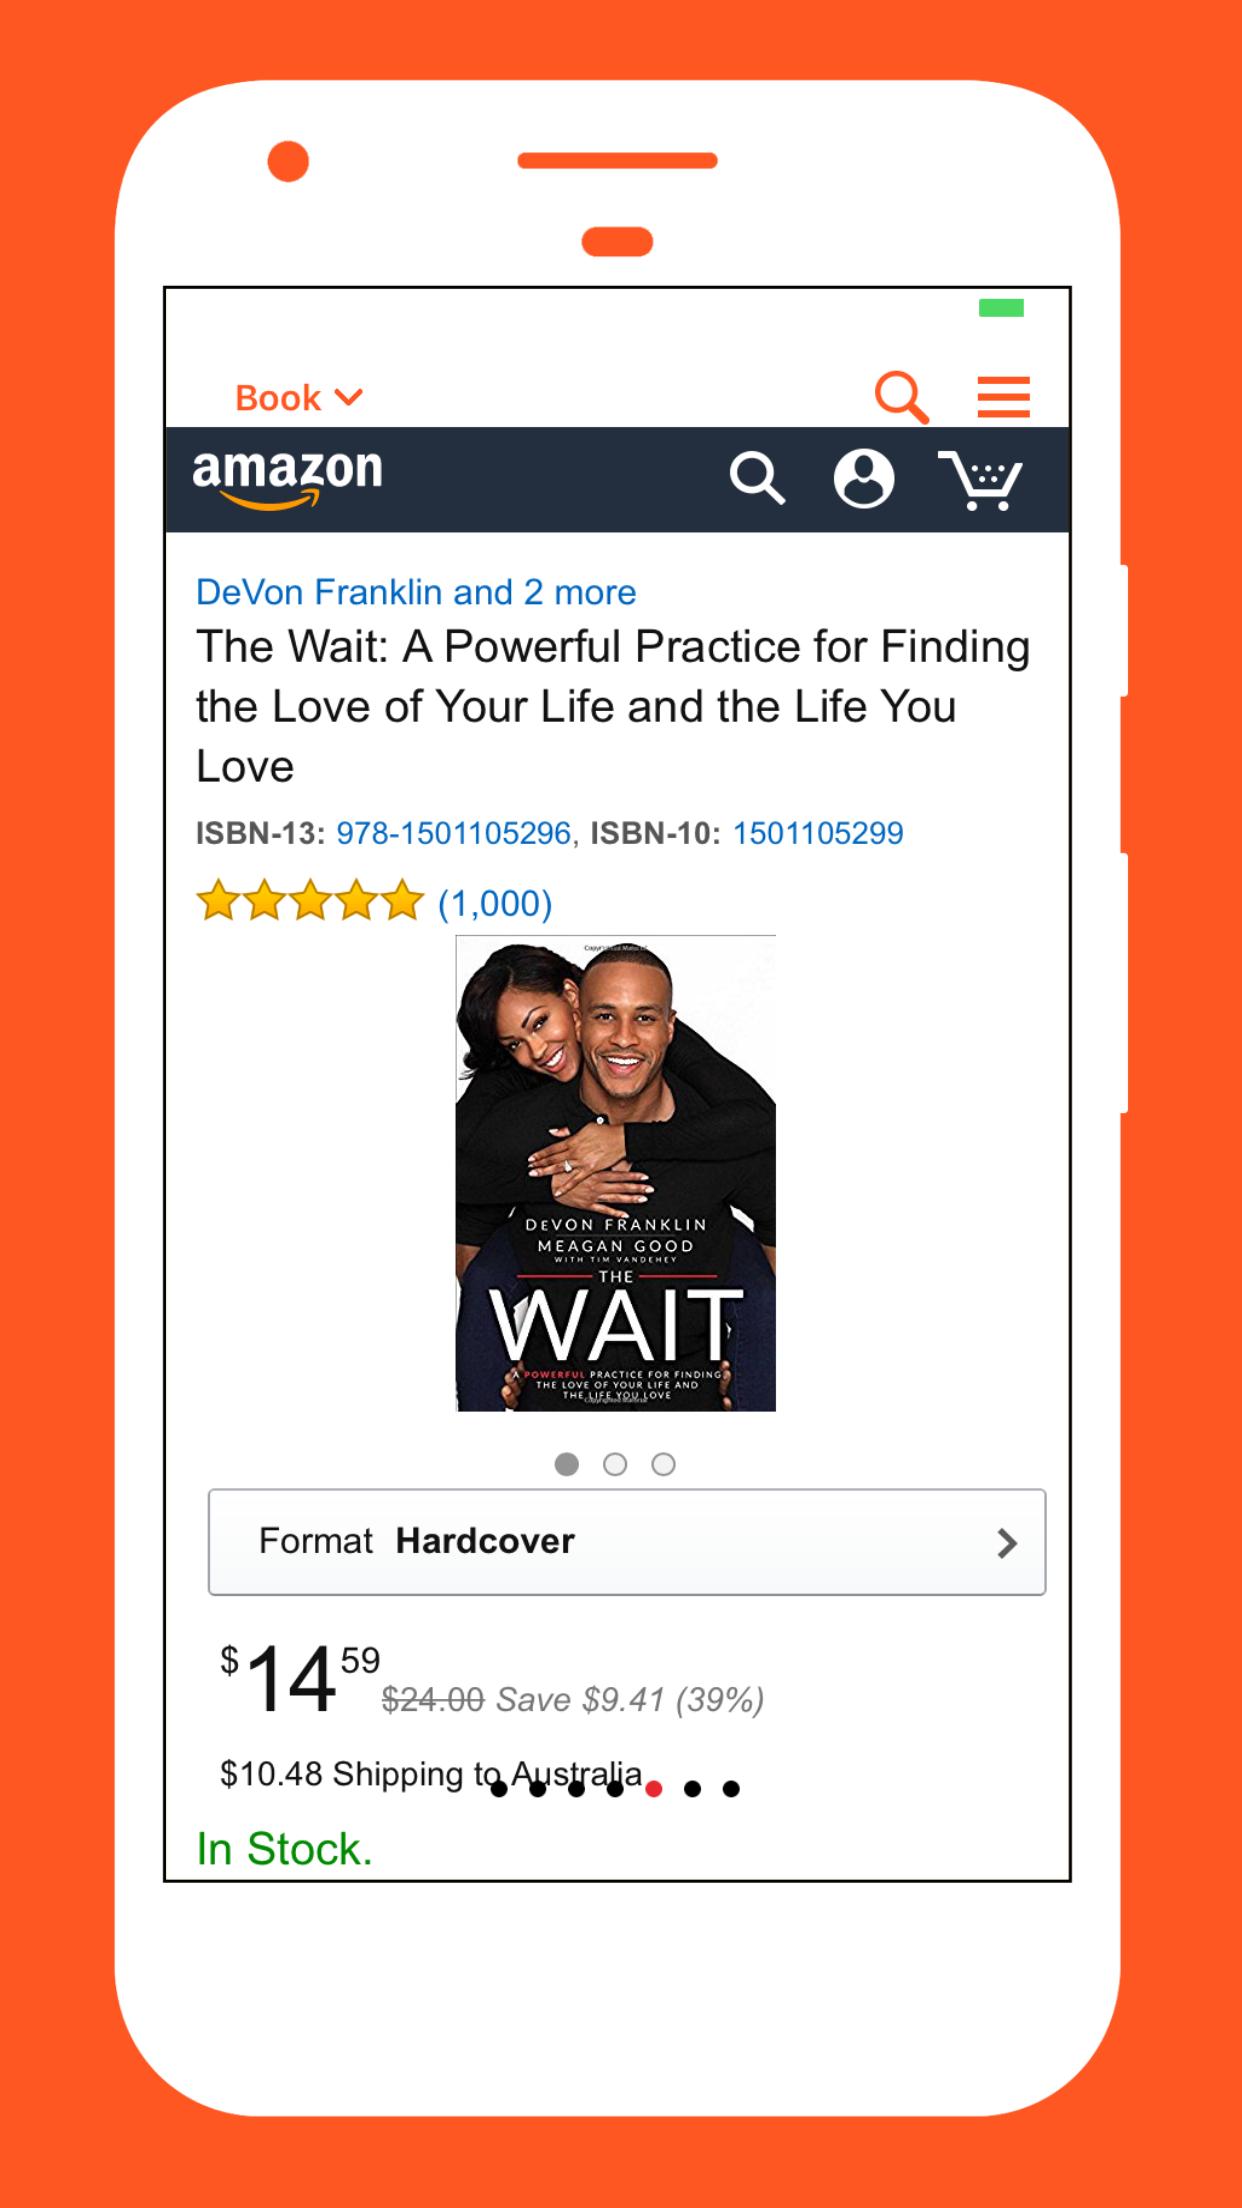Open DeVon Franklin and 2 more link
The width and height of the screenshot is (1242, 2208).
416,592
